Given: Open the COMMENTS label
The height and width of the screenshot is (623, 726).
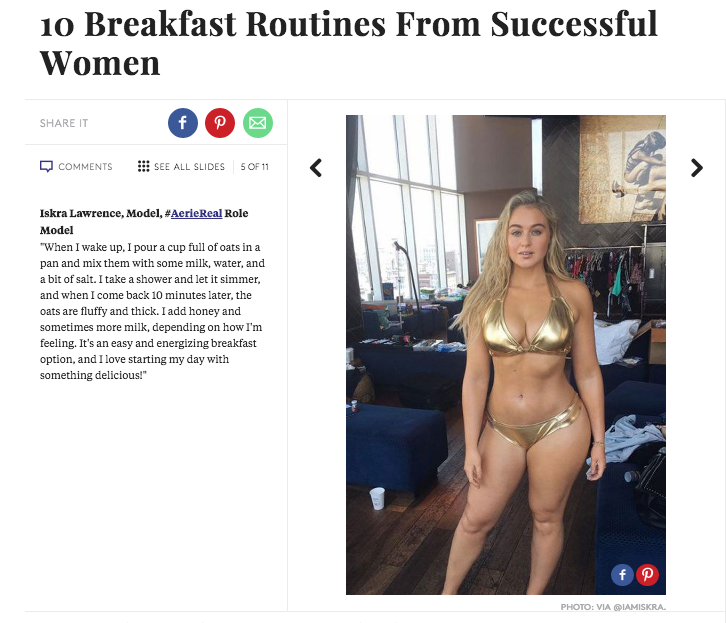Looking at the screenshot, I should coord(85,167).
